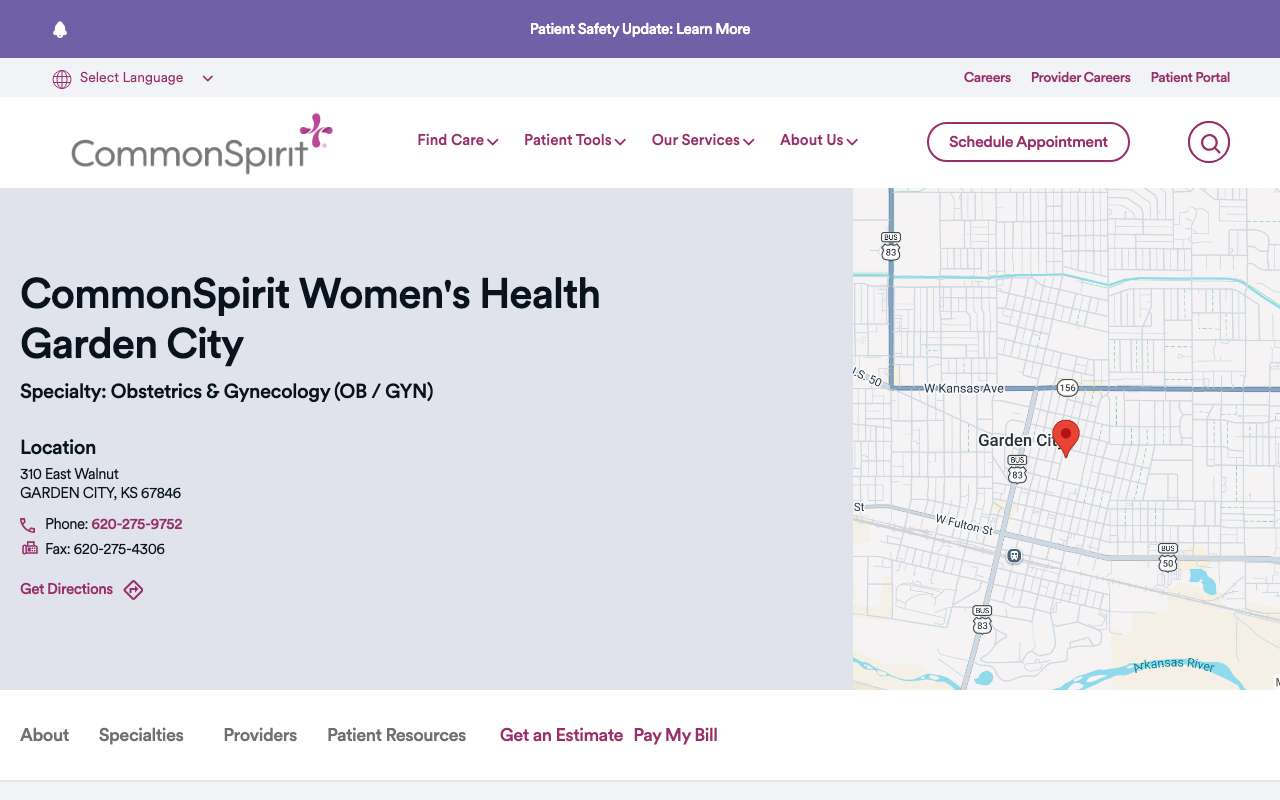The width and height of the screenshot is (1280, 800).
Task: Click the route 156 shield on map
Action: click(1067, 388)
